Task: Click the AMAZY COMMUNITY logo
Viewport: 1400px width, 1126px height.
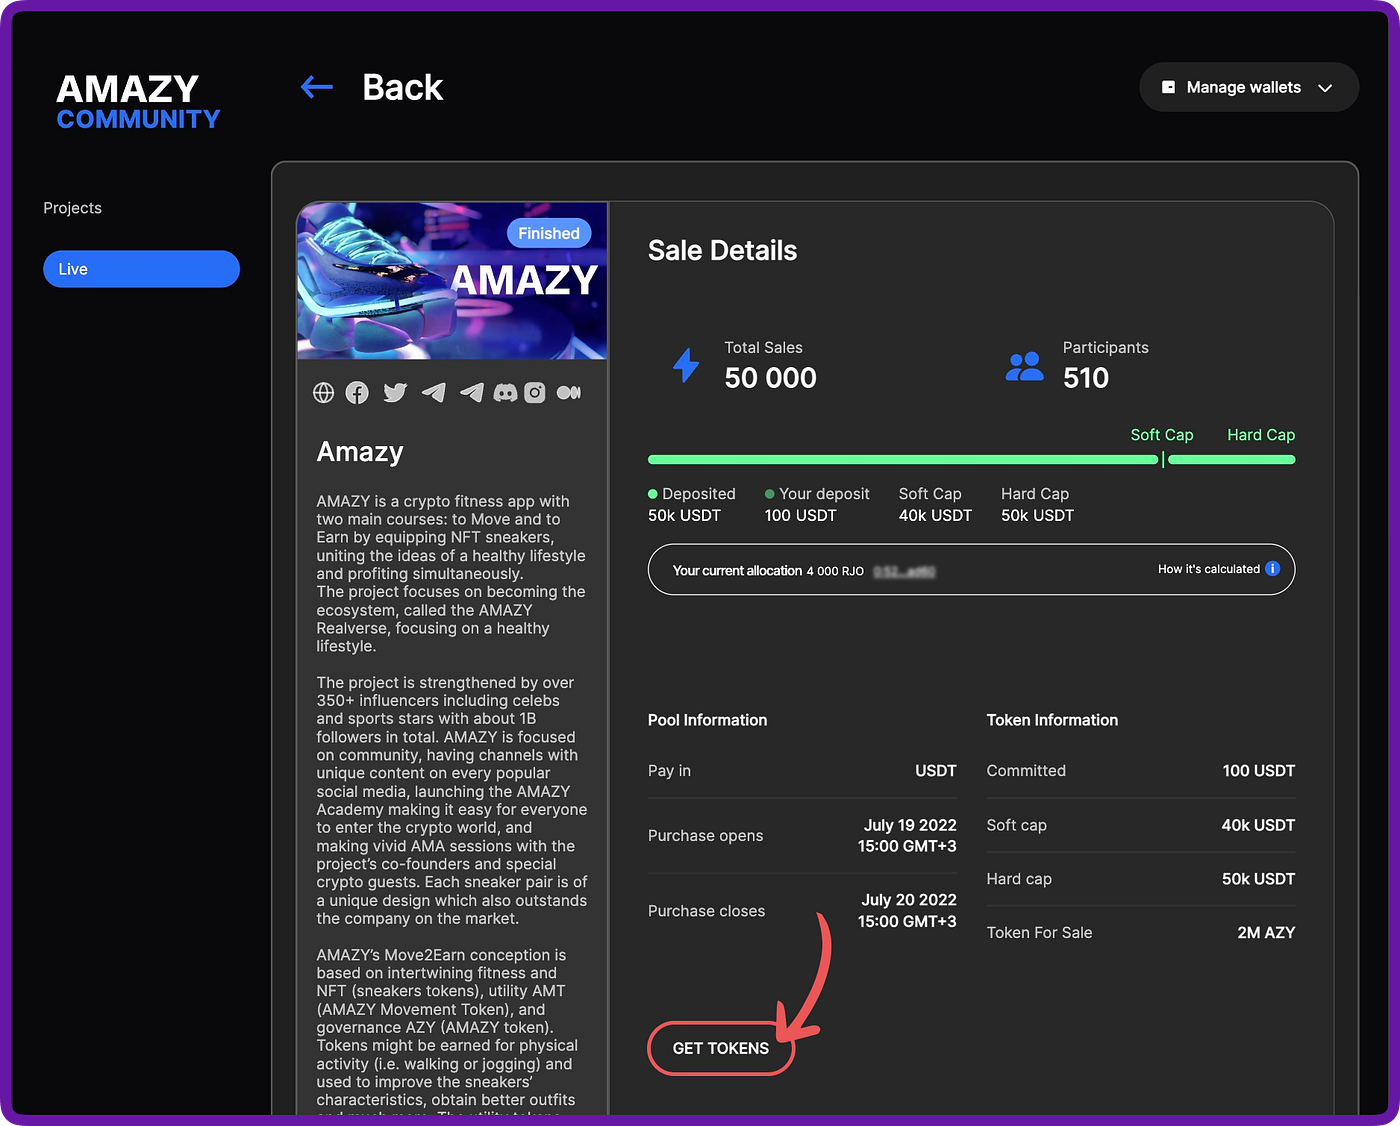Action: (138, 101)
